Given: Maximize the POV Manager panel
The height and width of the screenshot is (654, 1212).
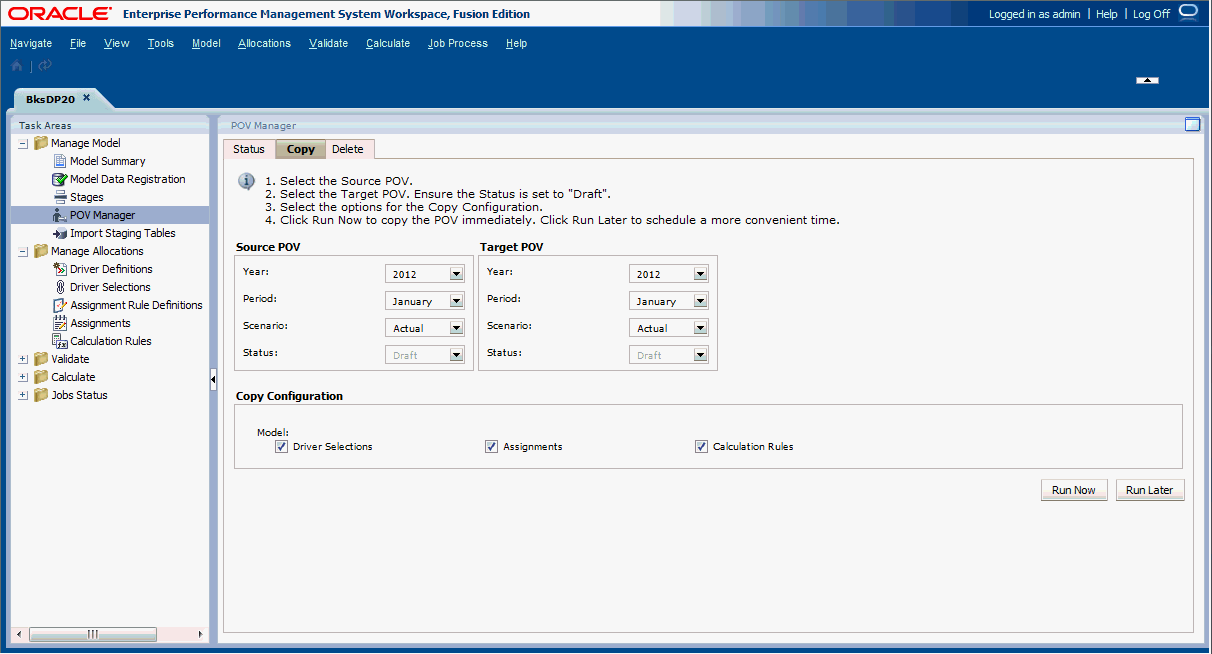Looking at the screenshot, I should coord(1192,125).
